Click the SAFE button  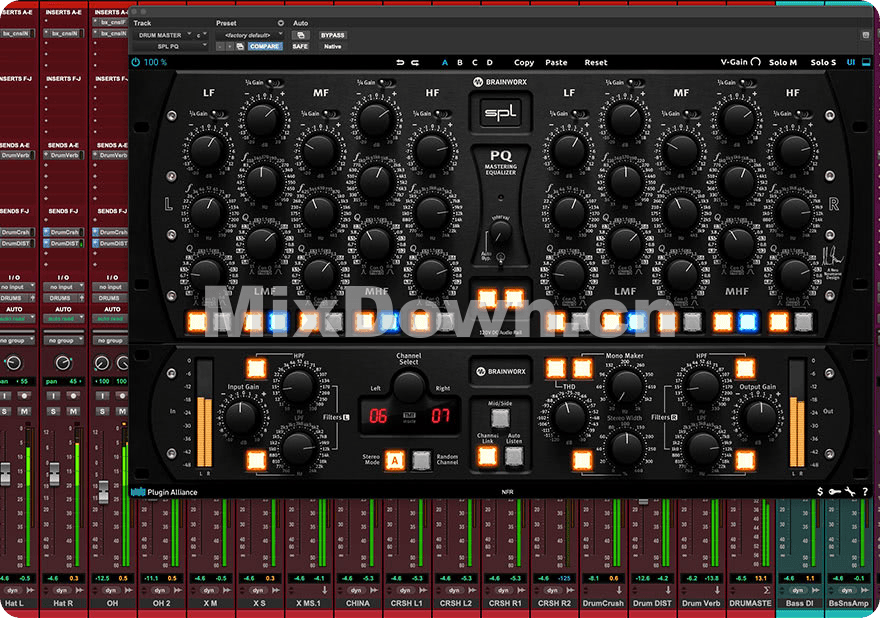(300, 47)
